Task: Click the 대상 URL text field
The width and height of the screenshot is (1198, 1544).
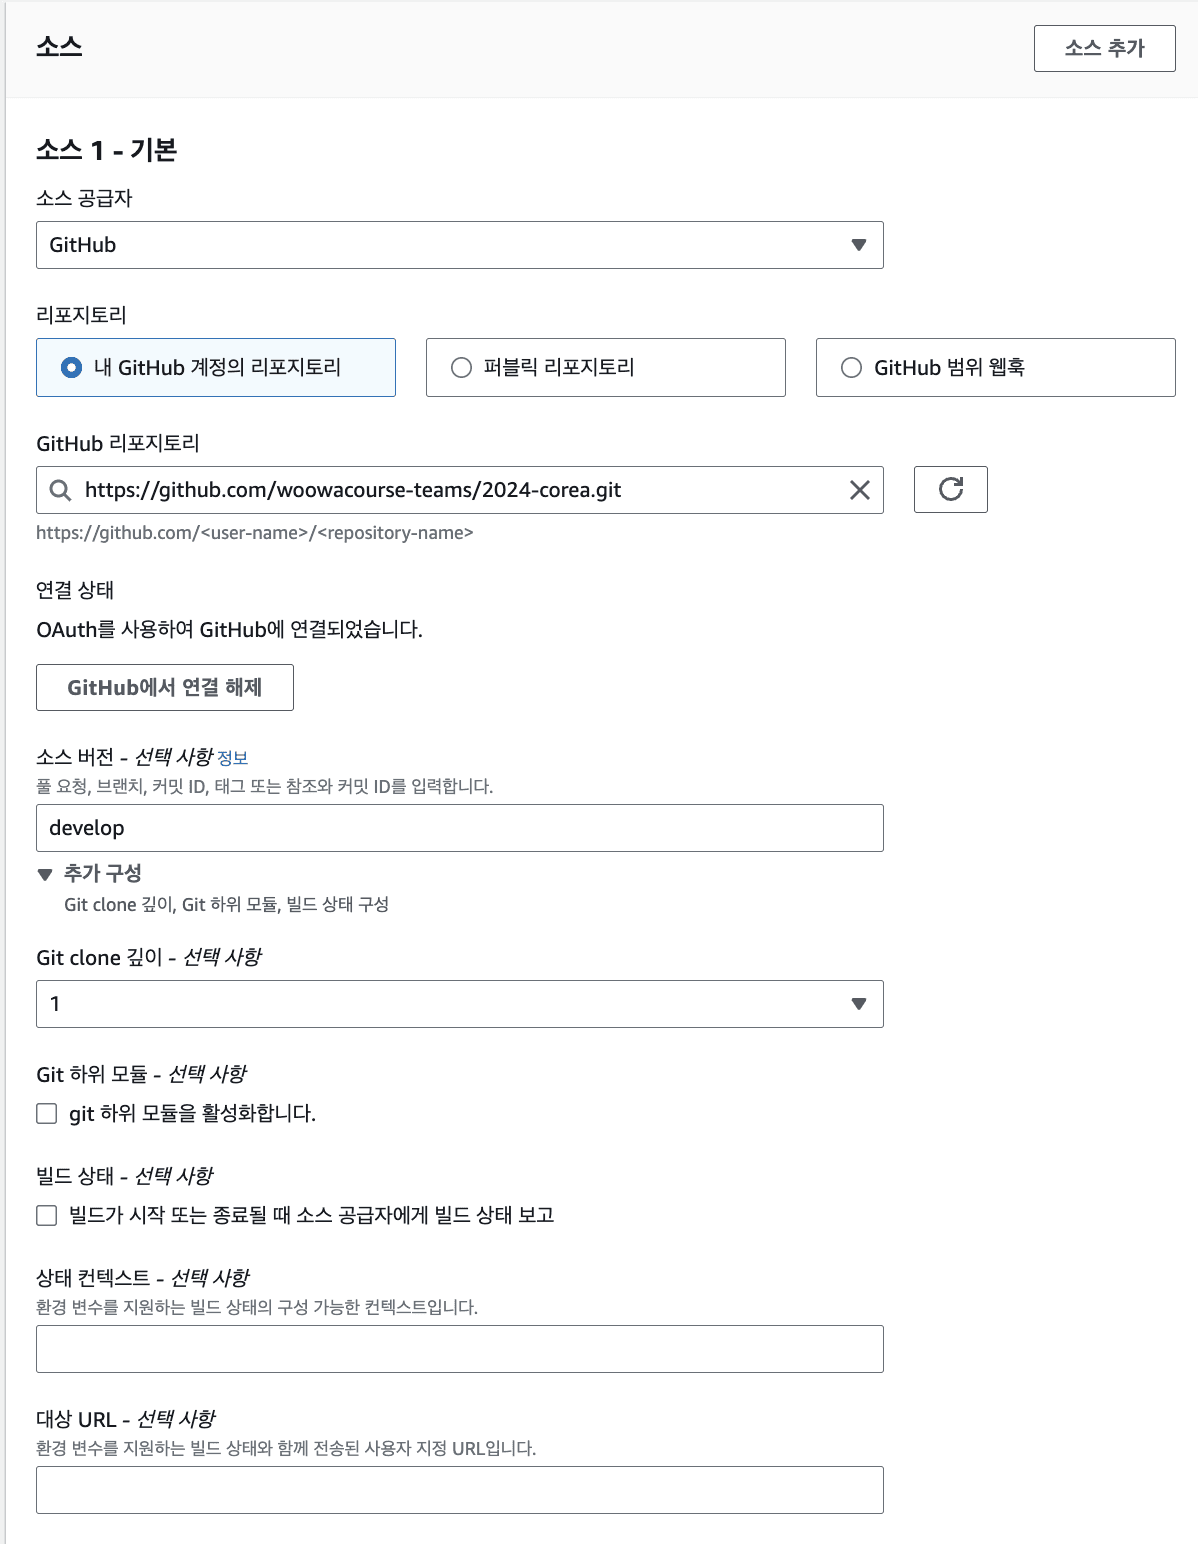Action: point(460,1490)
